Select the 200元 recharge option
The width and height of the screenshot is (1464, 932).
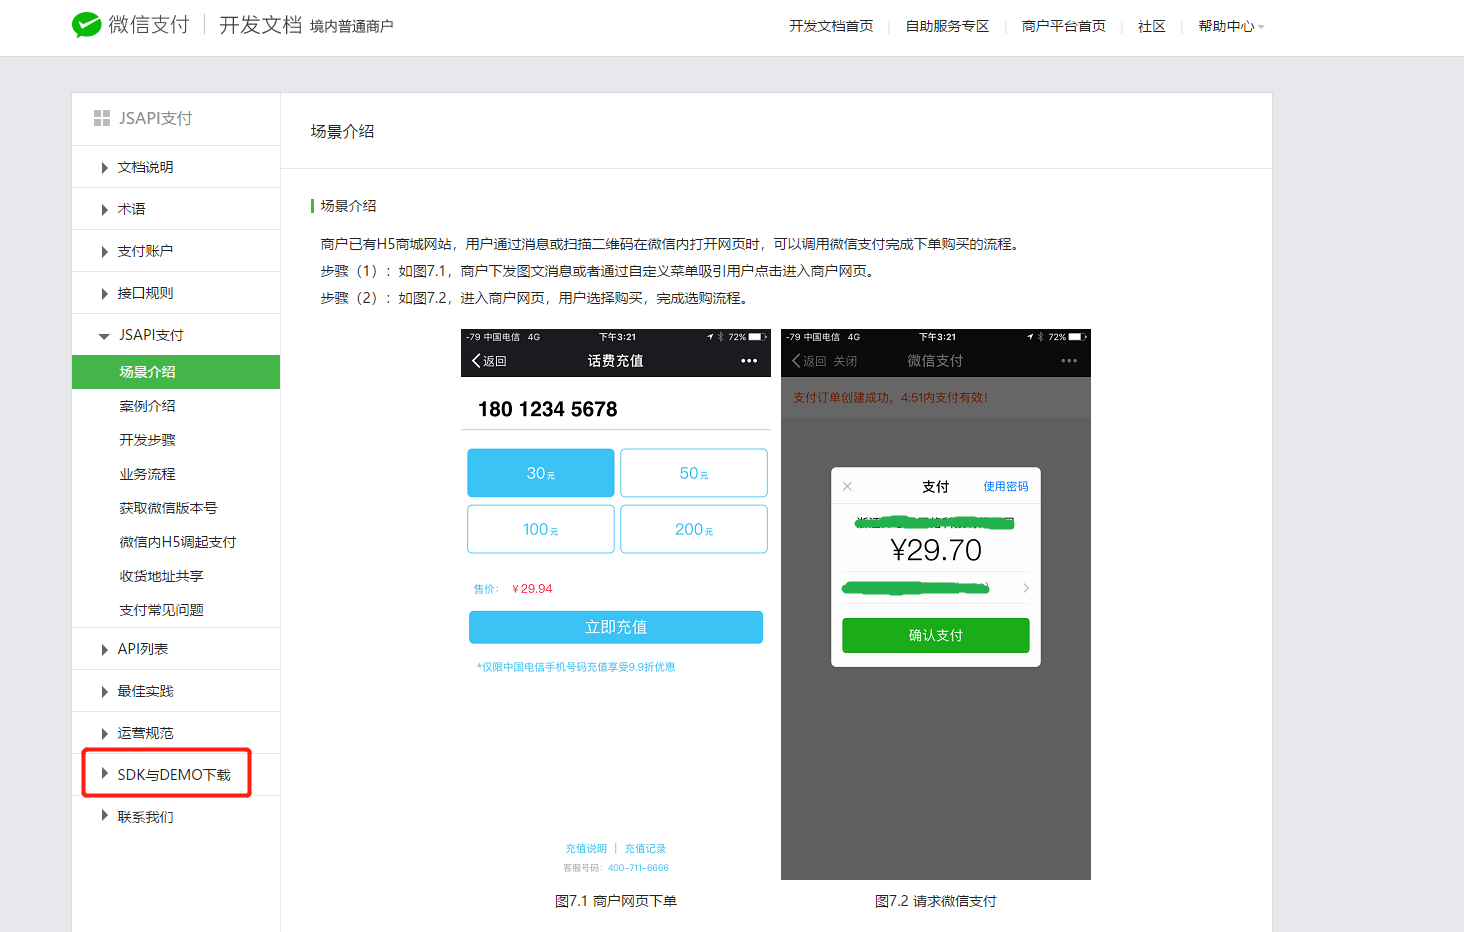[x=694, y=529]
